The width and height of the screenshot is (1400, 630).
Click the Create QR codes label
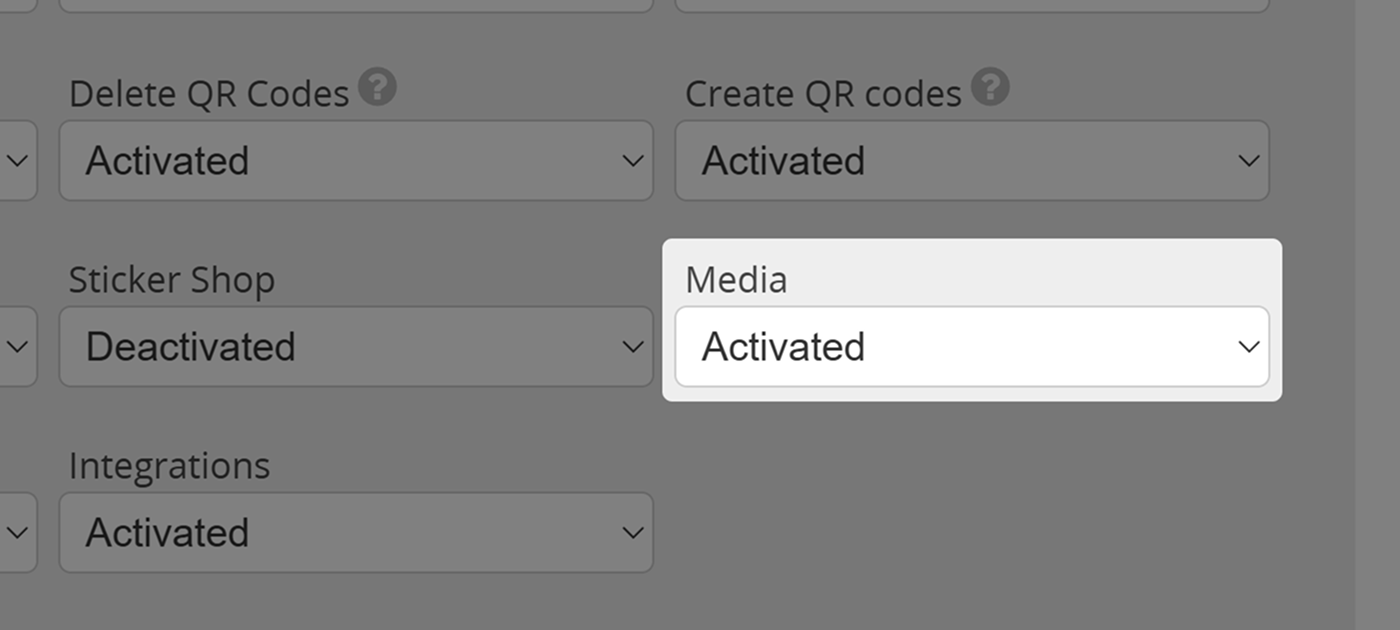point(824,93)
